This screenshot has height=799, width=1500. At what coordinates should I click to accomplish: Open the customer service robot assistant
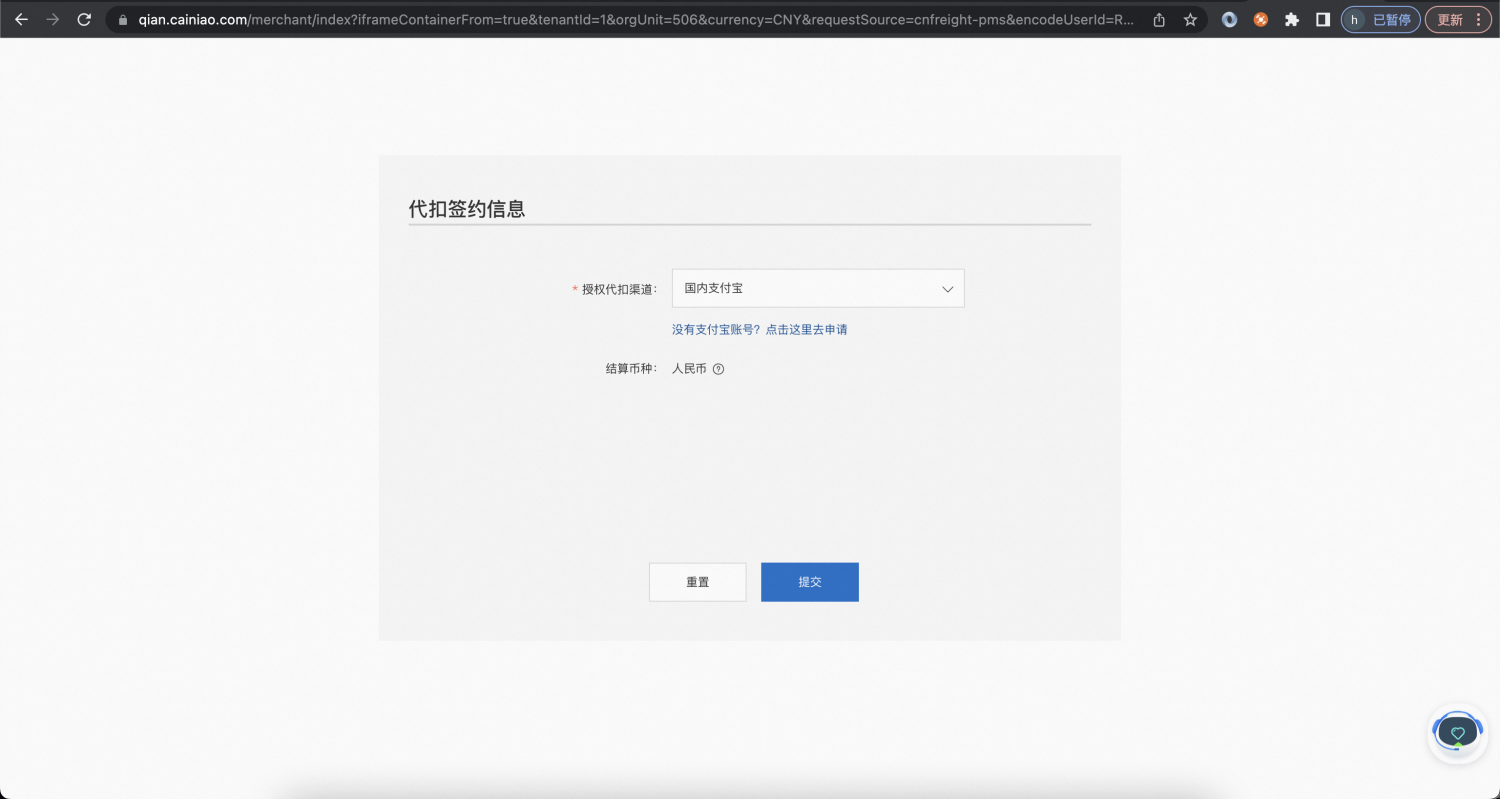(1457, 733)
